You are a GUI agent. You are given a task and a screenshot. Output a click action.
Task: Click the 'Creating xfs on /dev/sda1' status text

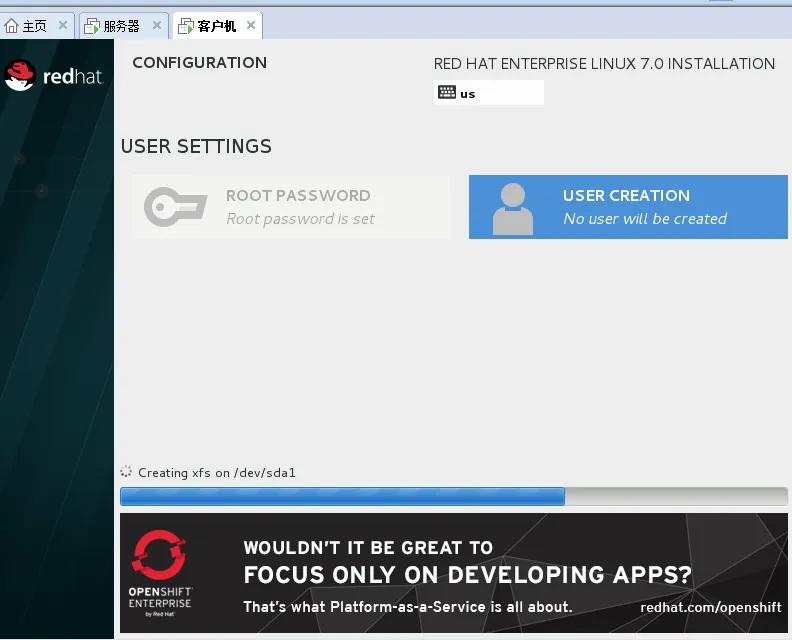217,473
